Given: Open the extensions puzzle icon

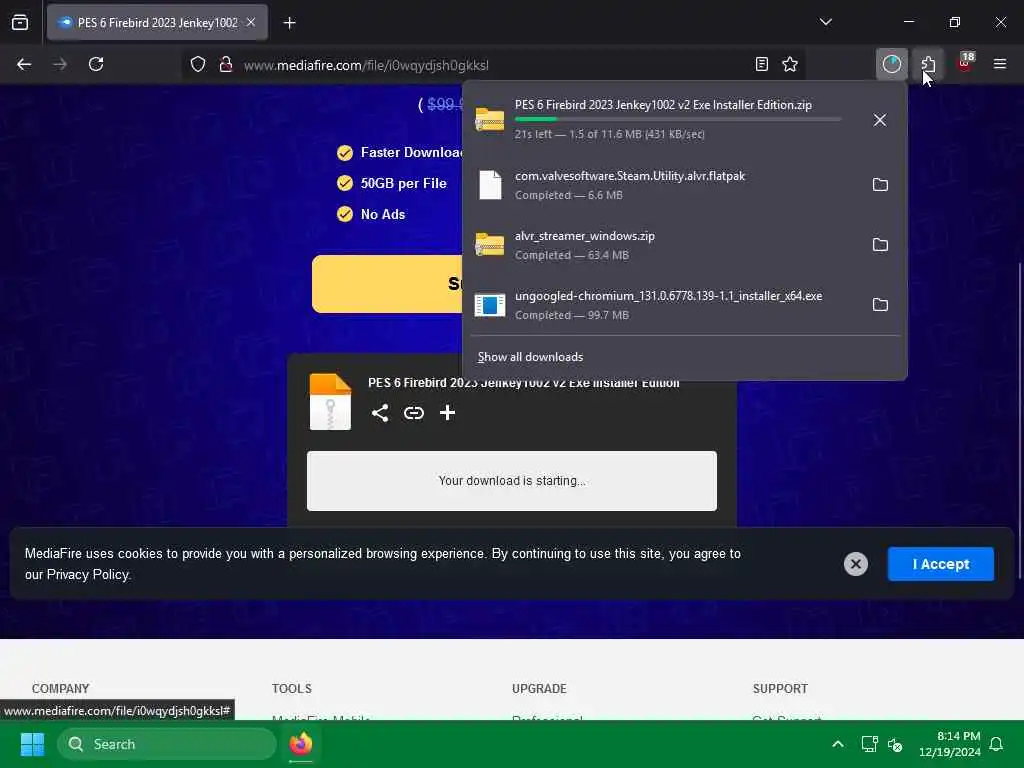Looking at the screenshot, I should [x=928, y=64].
